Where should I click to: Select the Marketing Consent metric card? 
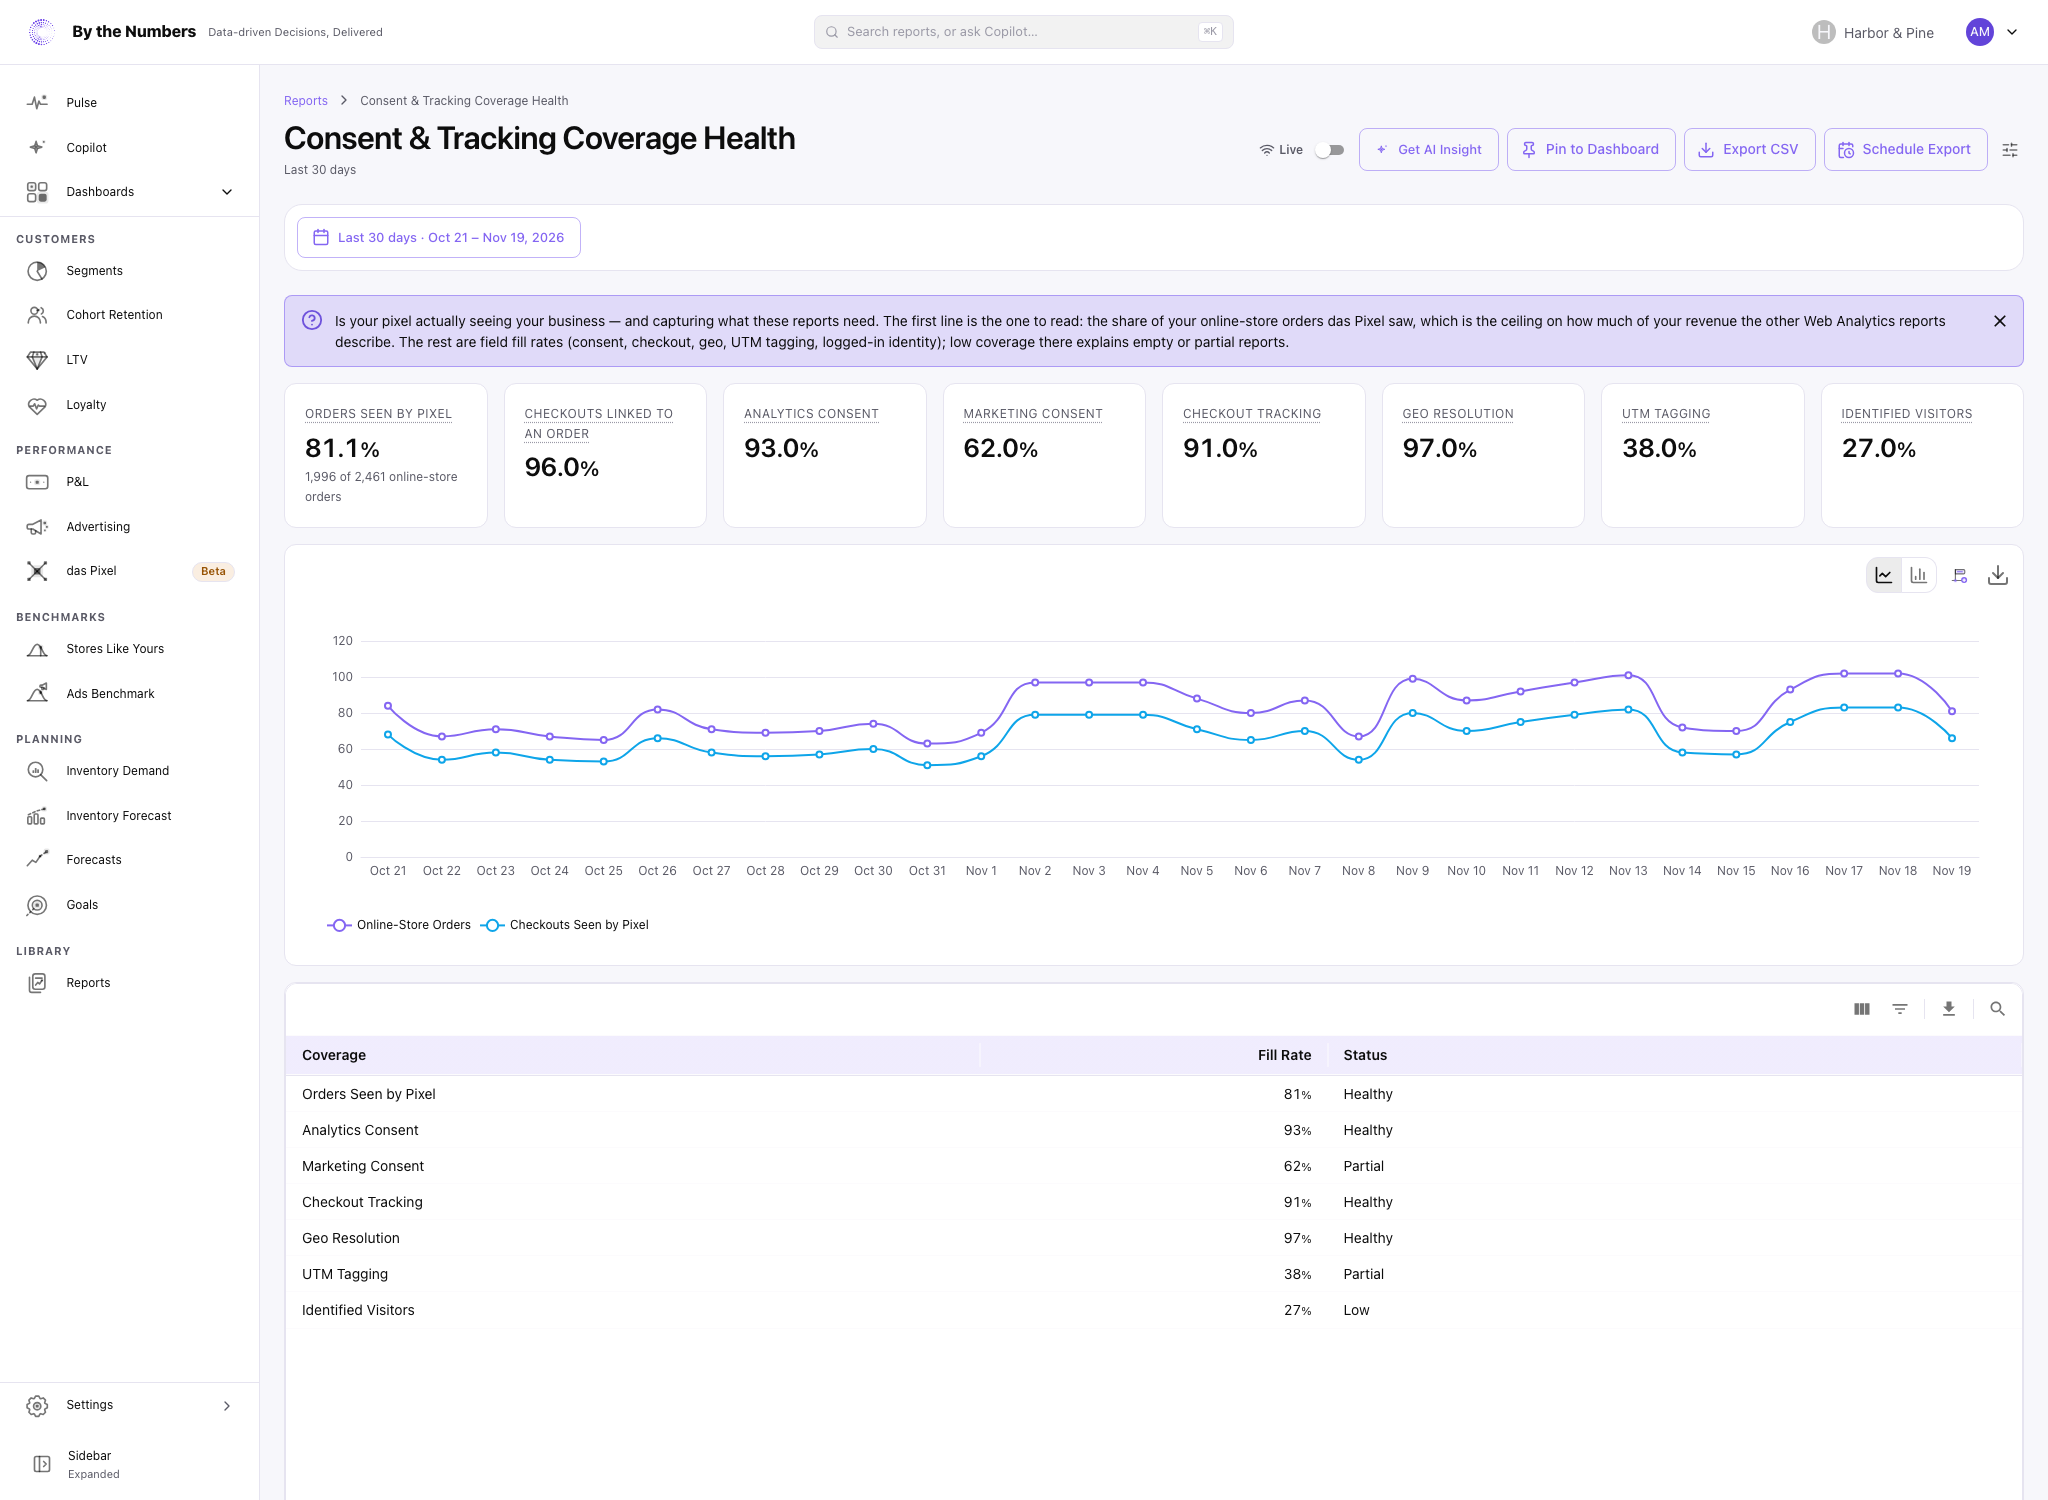click(1044, 456)
